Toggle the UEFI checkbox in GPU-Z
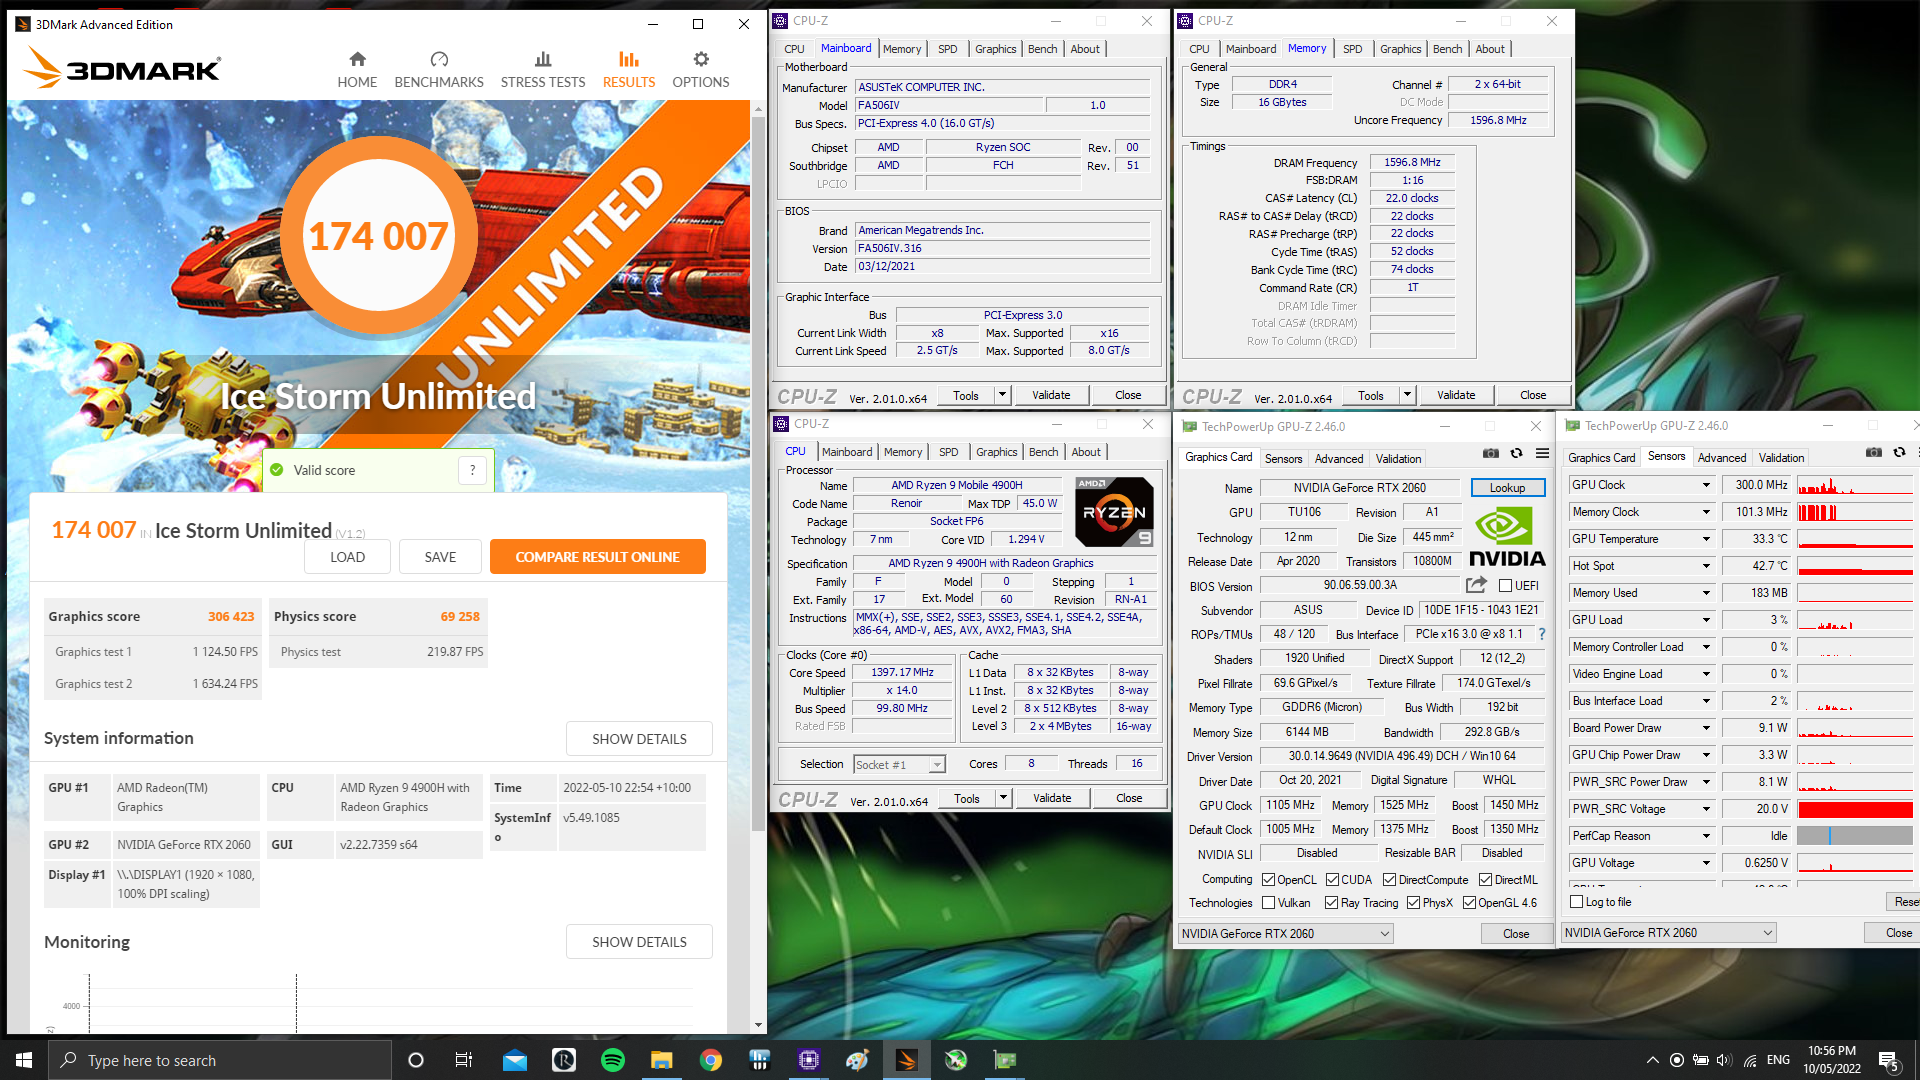Image resolution: width=1920 pixels, height=1080 pixels. click(1505, 586)
